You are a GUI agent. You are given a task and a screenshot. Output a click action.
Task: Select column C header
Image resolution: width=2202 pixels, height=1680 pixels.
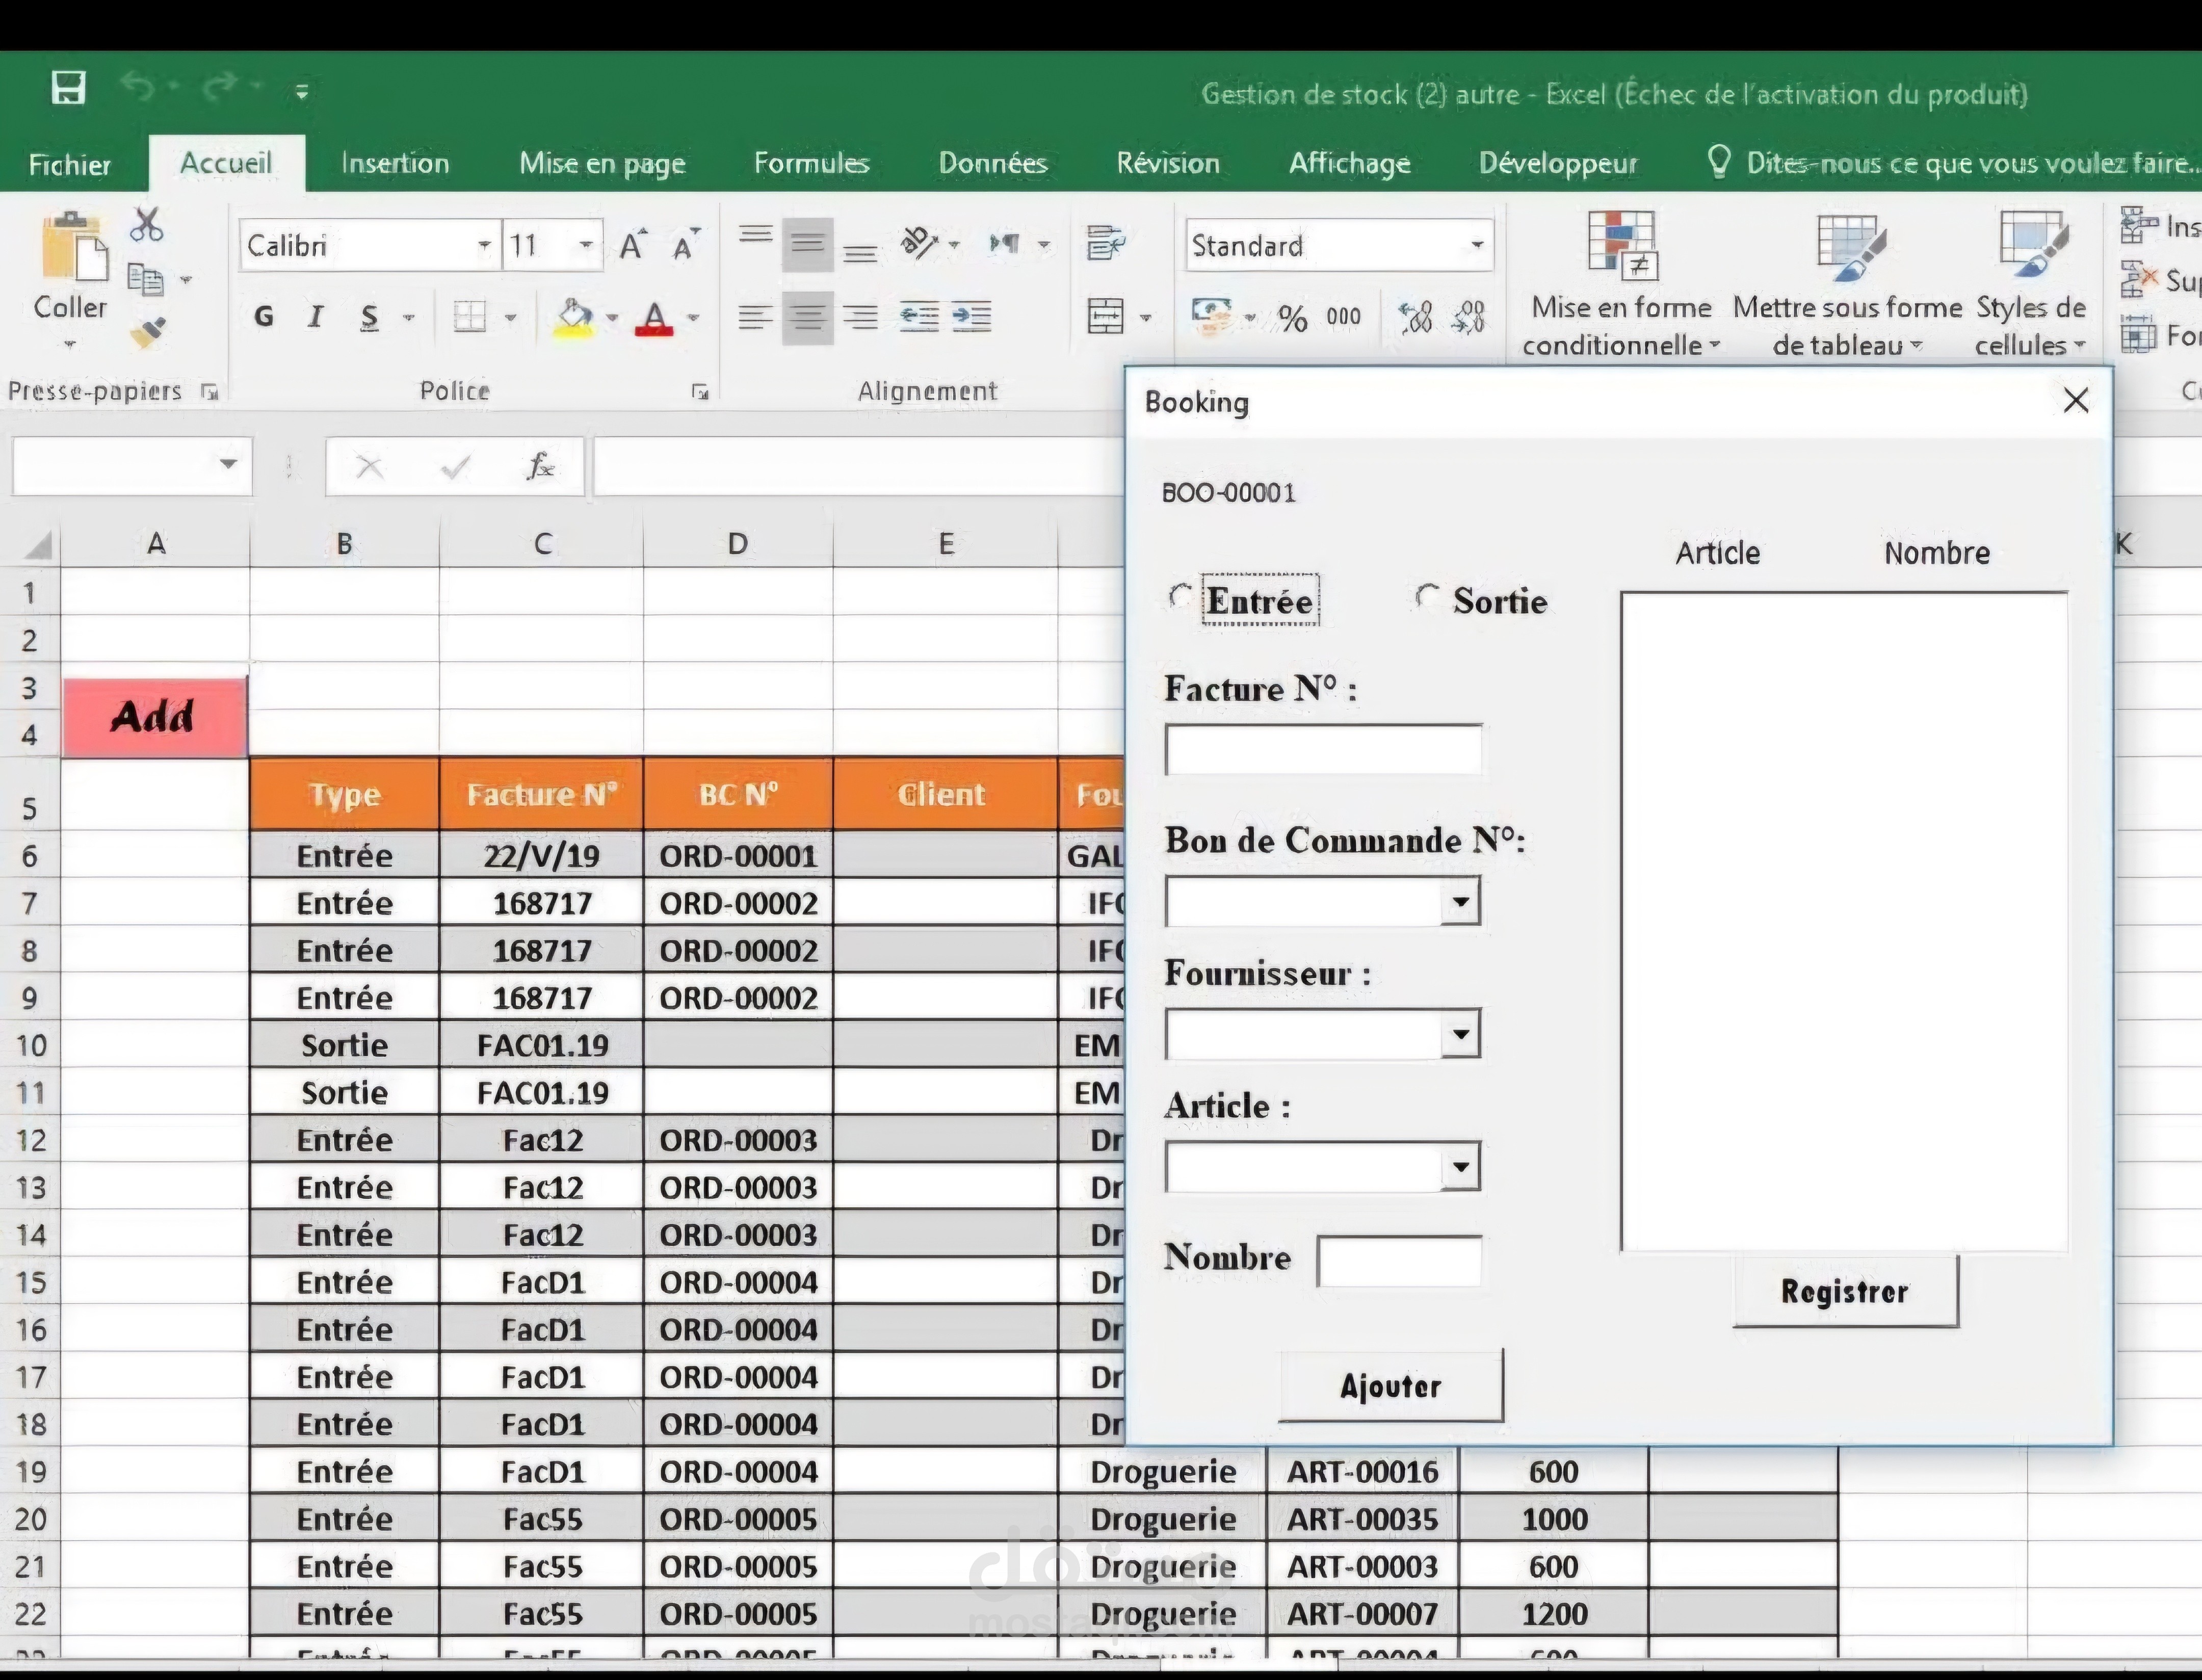(x=542, y=544)
